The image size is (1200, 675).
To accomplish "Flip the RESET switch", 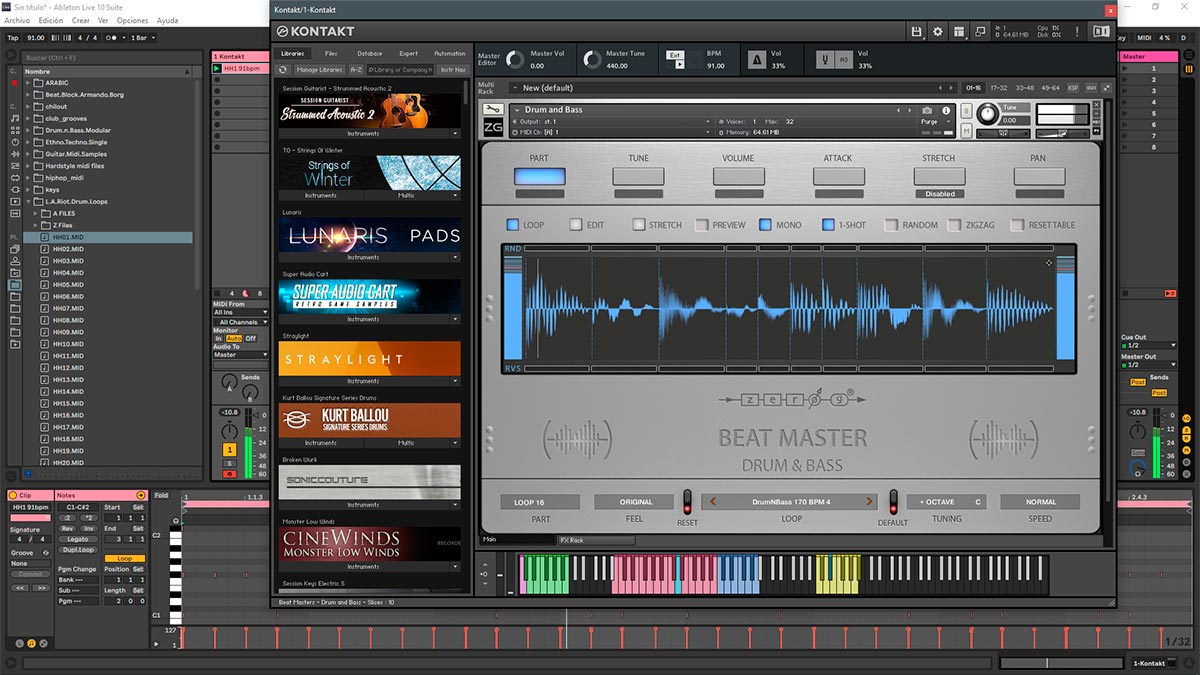I will [687, 501].
